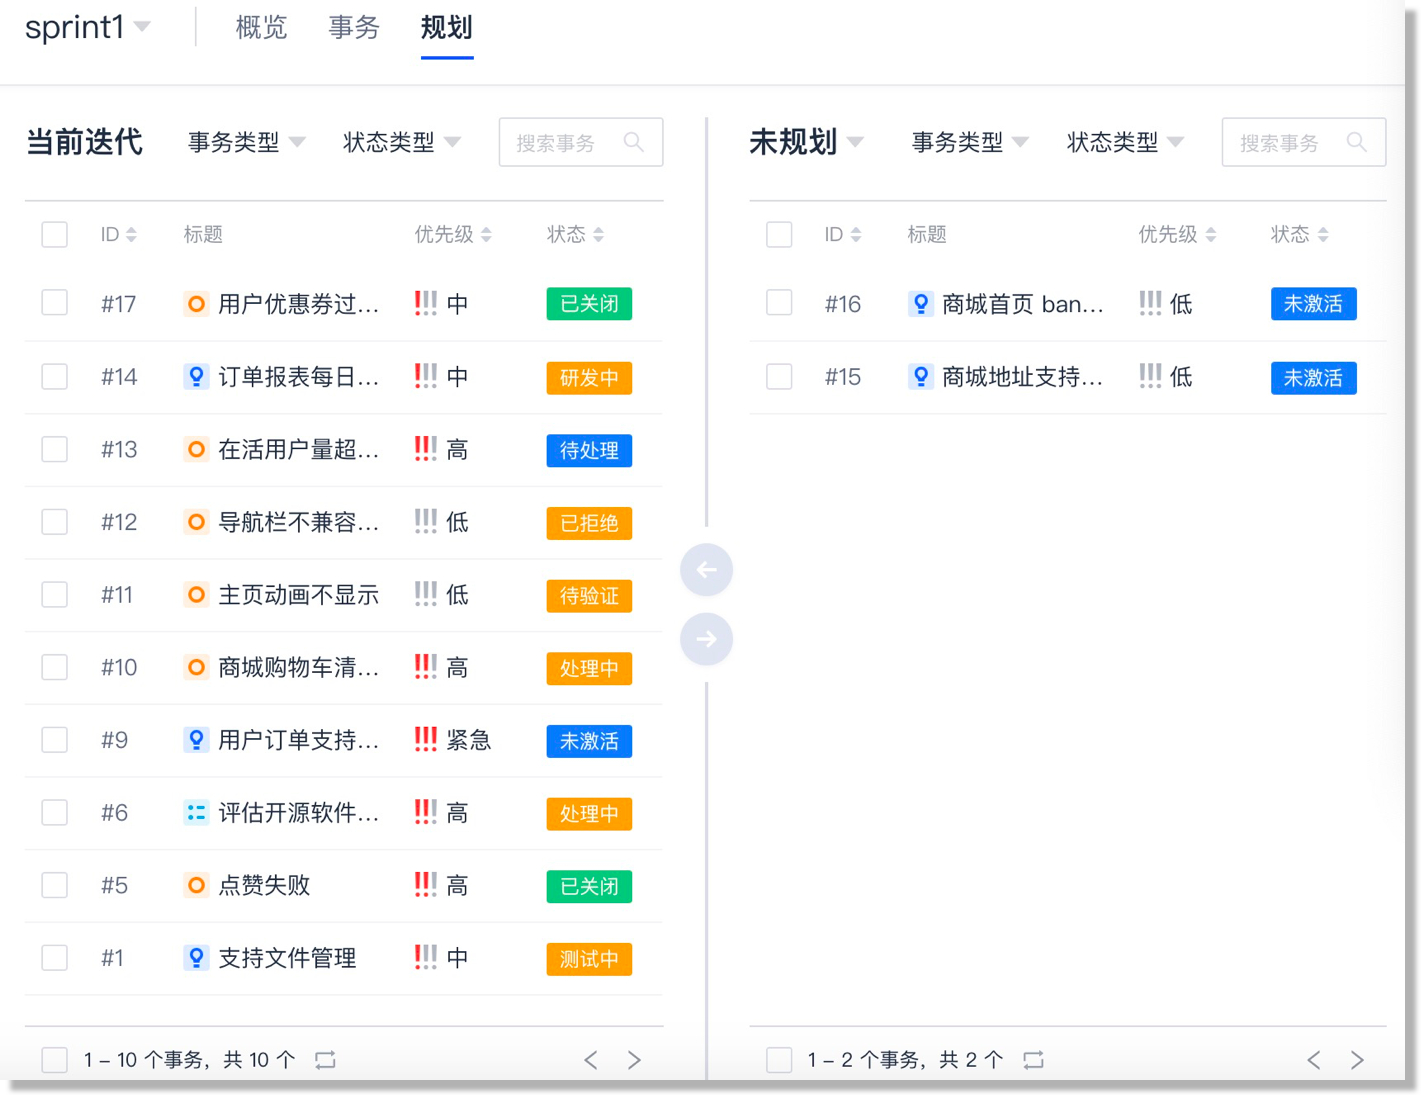The image size is (1421, 1095).
Task: Check the box for issue #16
Action: pyautogui.click(x=779, y=303)
